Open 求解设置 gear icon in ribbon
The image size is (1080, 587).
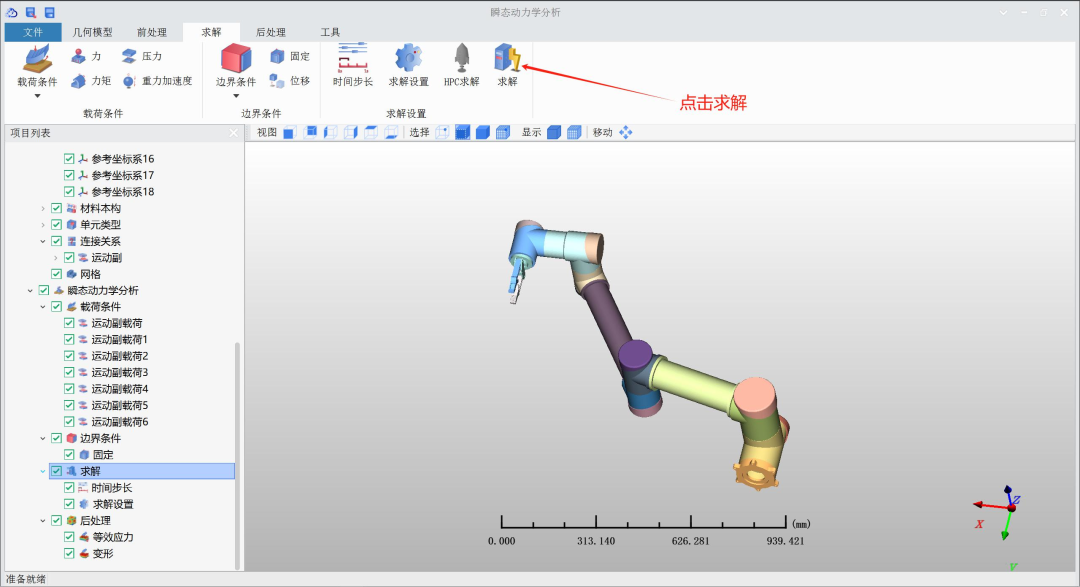tap(408, 58)
